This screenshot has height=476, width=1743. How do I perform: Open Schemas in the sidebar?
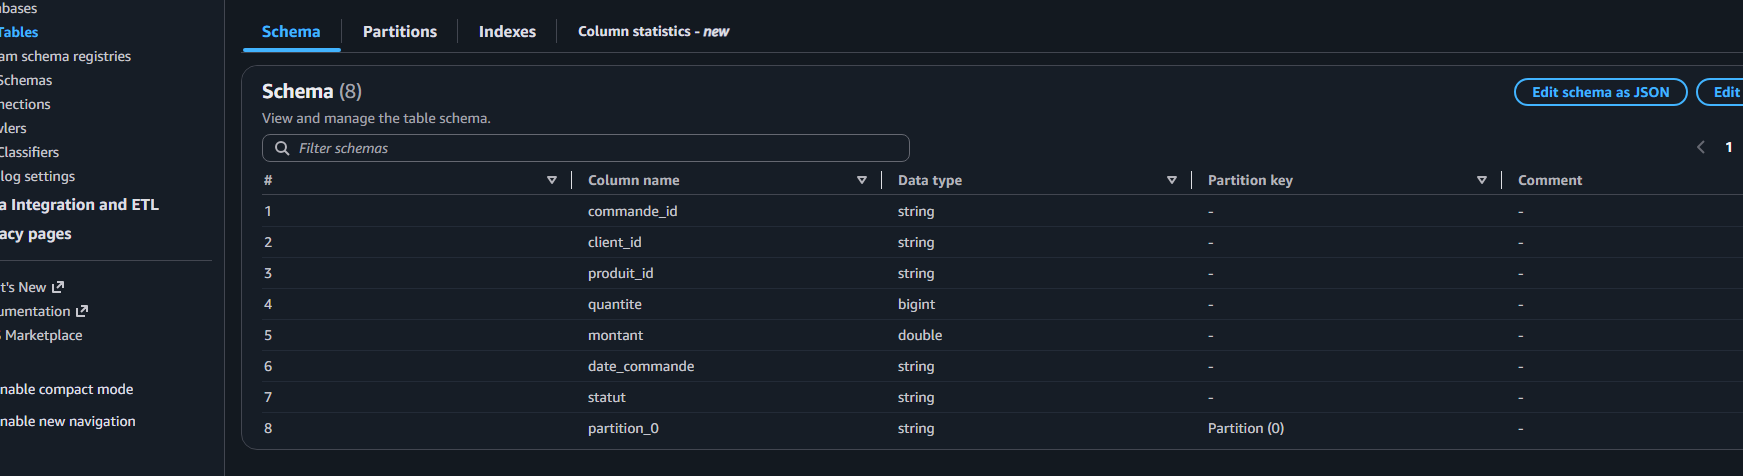[26, 80]
